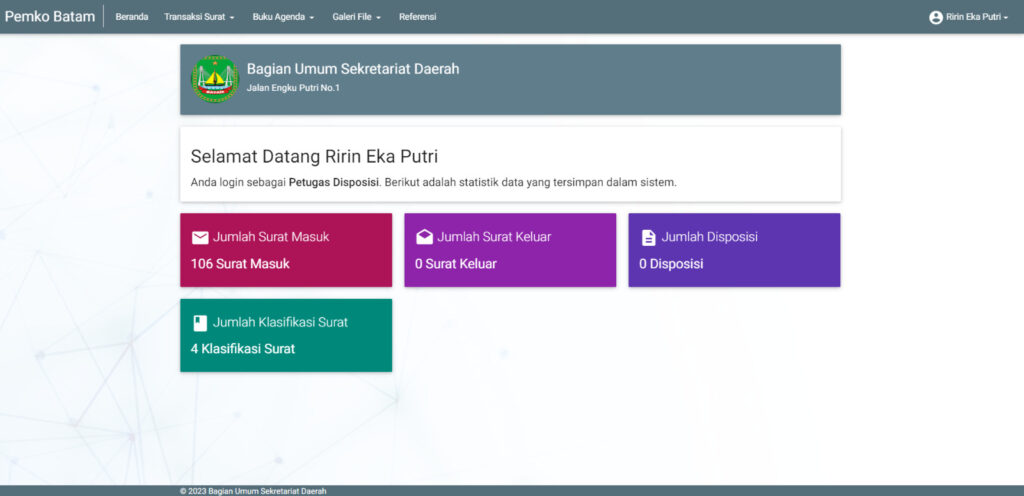Click the envelope icon on Surat Masuk card

pos(200,238)
